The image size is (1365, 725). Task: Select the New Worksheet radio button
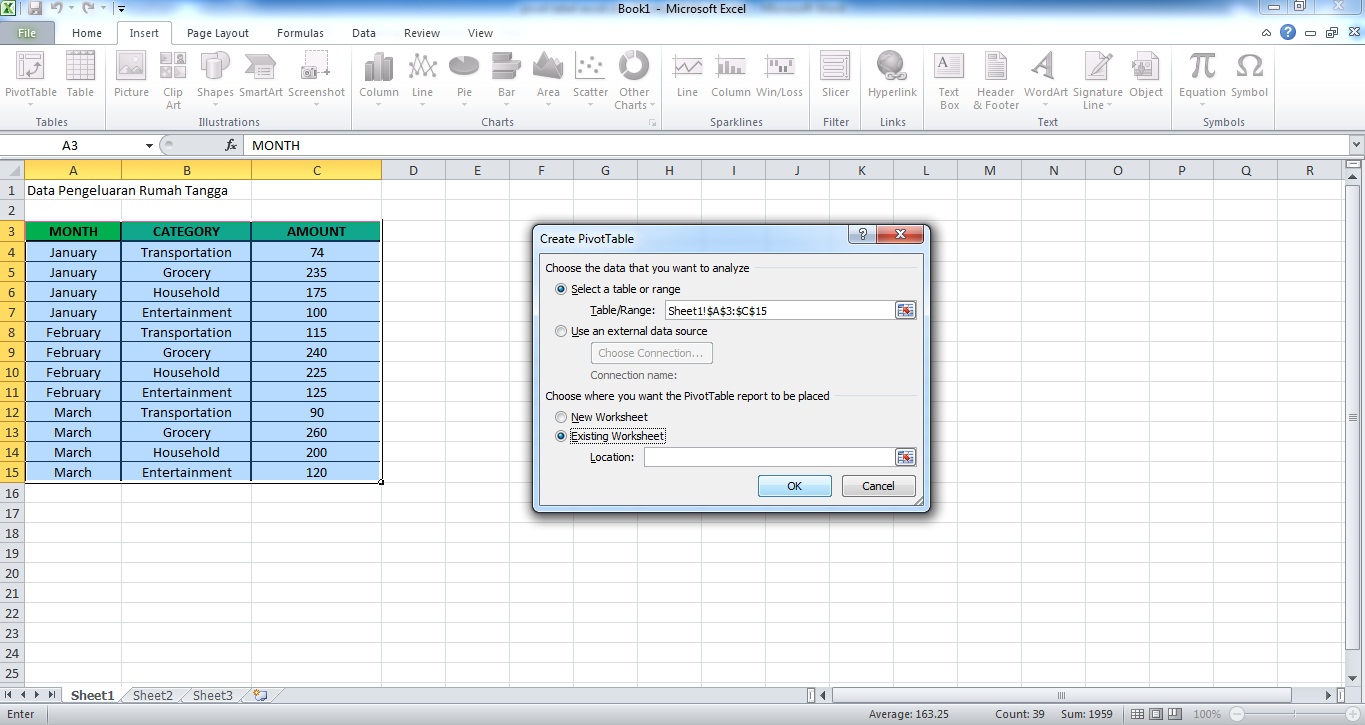pyautogui.click(x=561, y=417)
